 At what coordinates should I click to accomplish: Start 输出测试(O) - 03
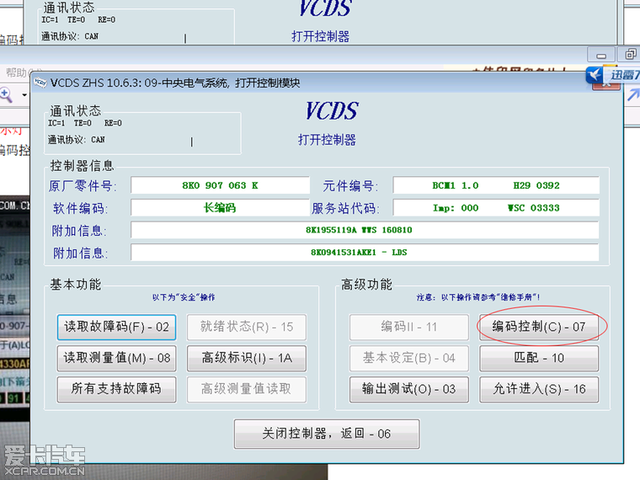point(409,388)
